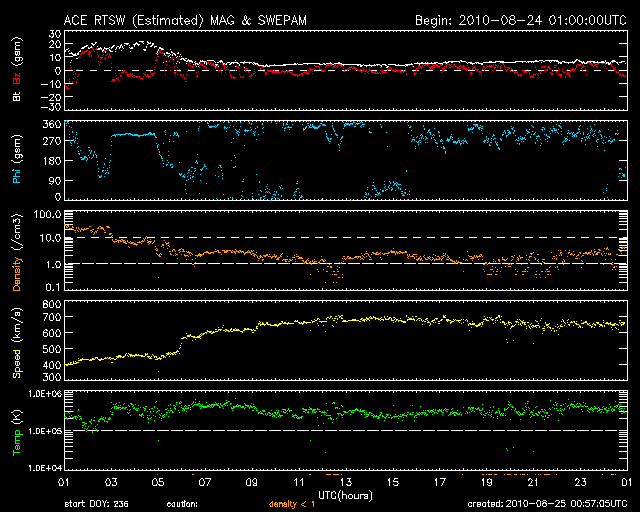640x512 pixels.
Task: Click the '09' hour tick label
Action: [x=251, y=482]
